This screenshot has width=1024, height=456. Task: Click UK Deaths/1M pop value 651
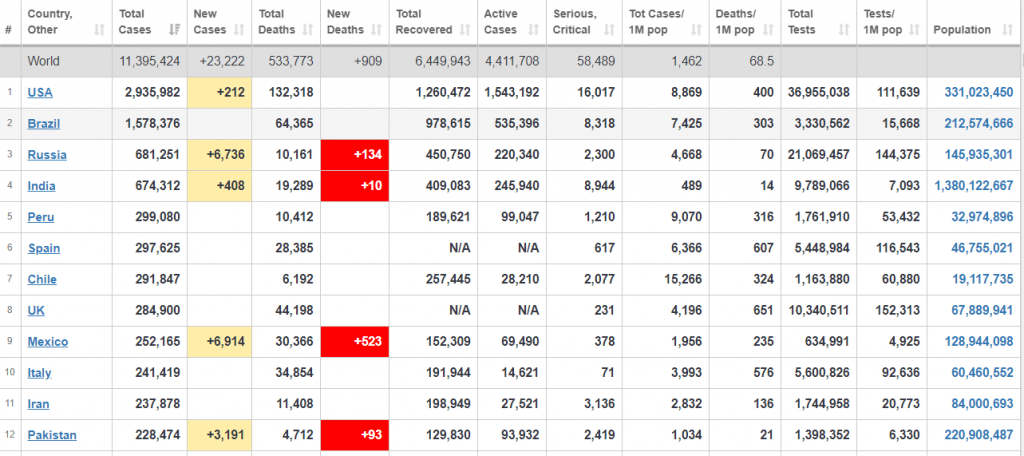pos(764,310)
